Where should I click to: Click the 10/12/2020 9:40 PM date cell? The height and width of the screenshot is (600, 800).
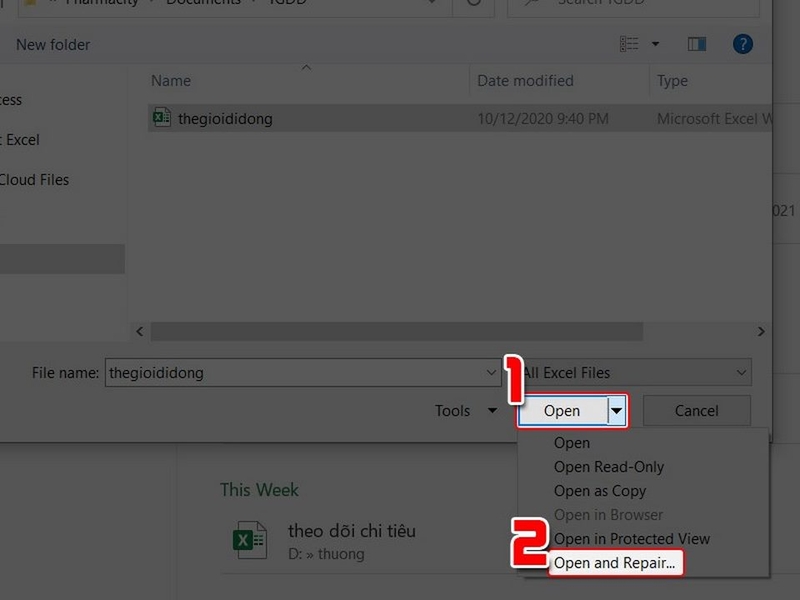click(543, 119)
